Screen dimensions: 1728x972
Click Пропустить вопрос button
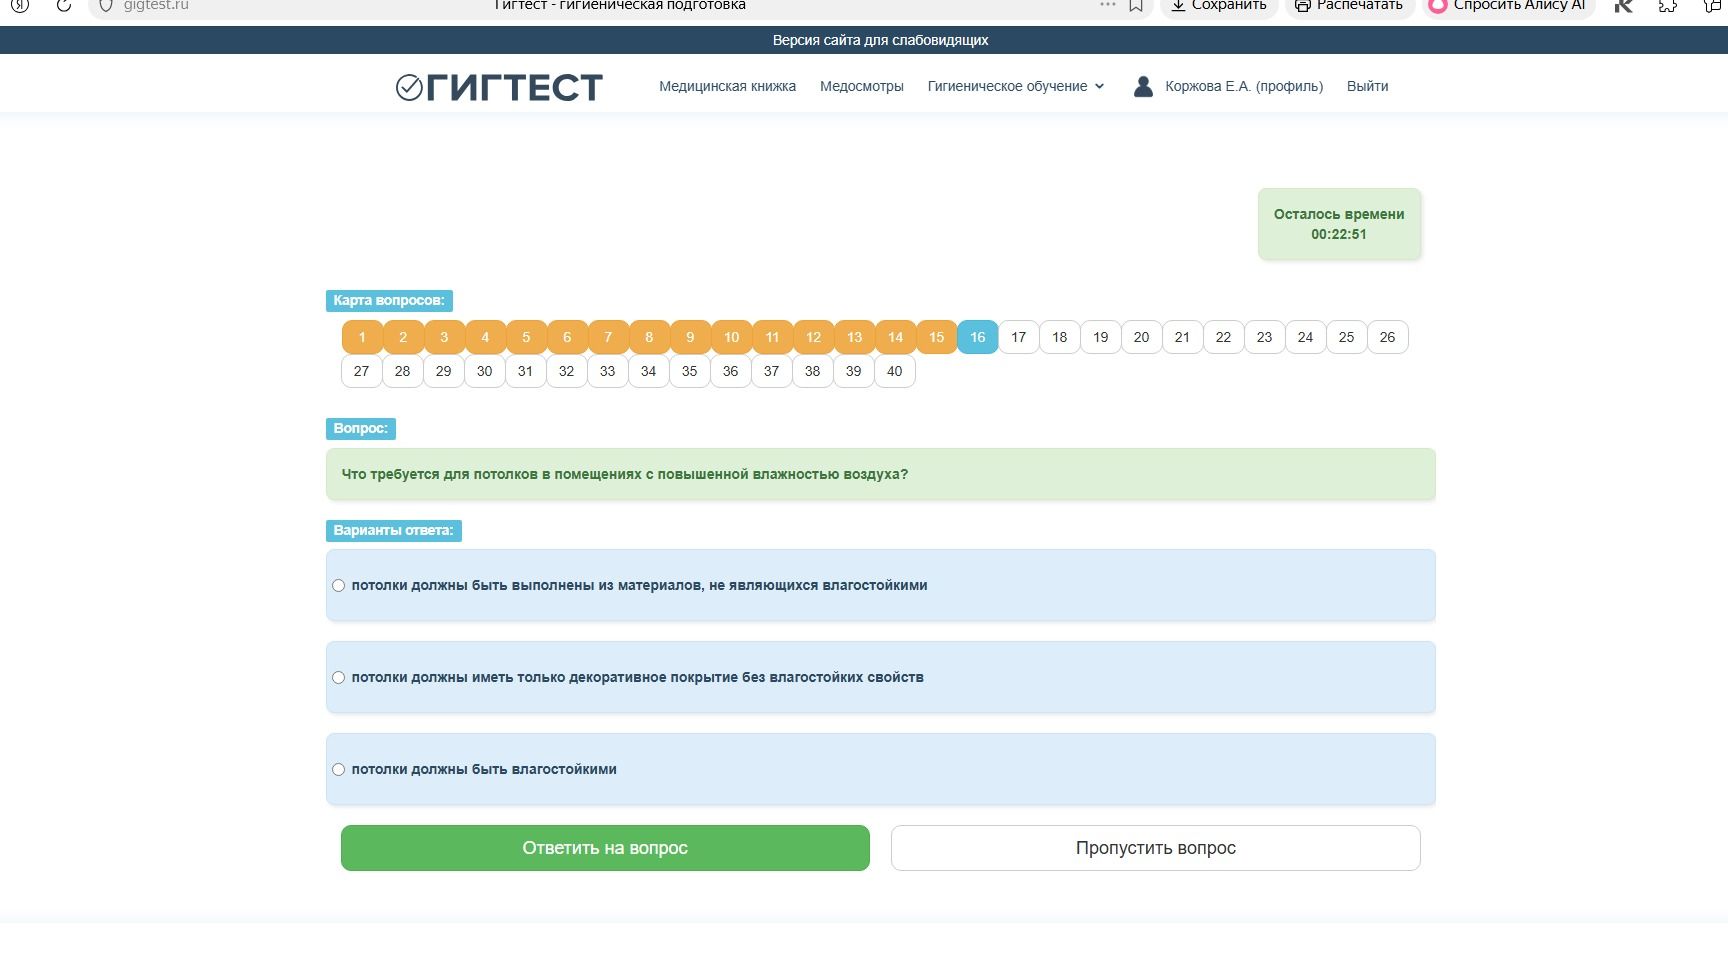click(x=1155, y=848)
